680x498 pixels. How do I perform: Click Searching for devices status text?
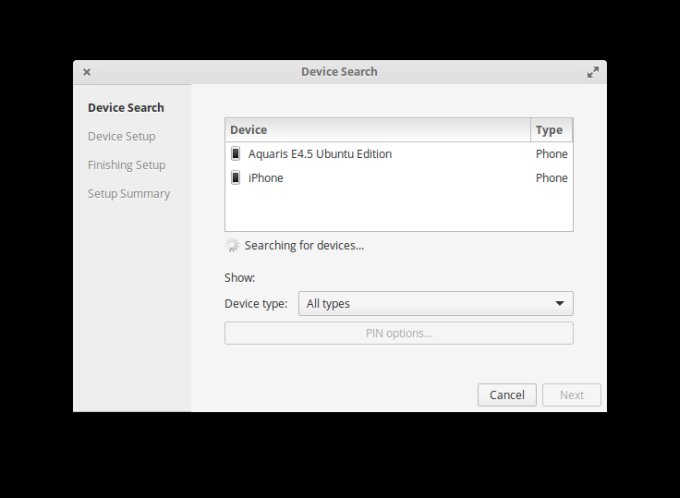304,246
